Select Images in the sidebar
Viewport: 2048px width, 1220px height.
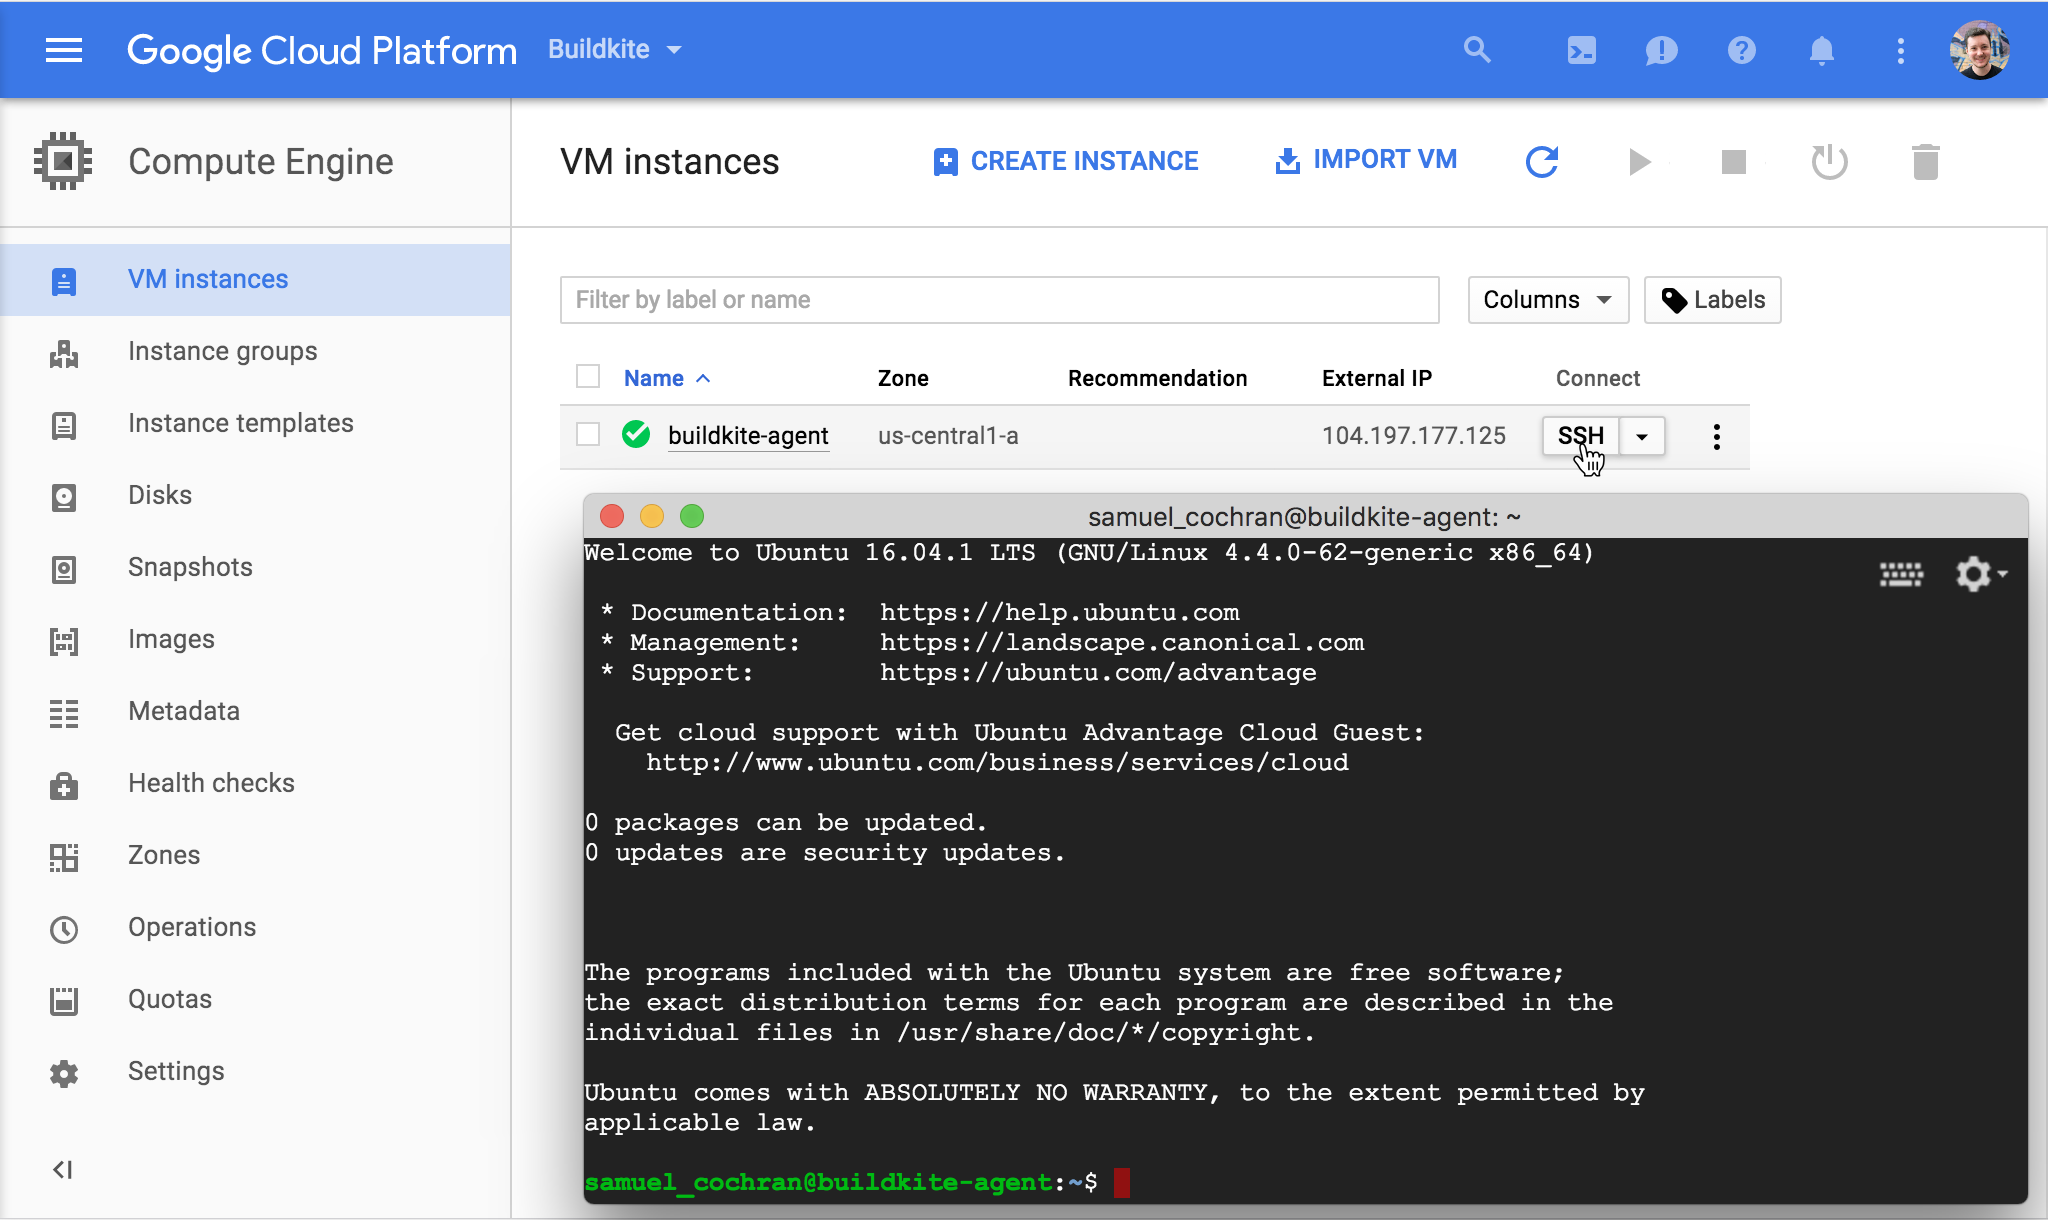[x=255, y=640]
